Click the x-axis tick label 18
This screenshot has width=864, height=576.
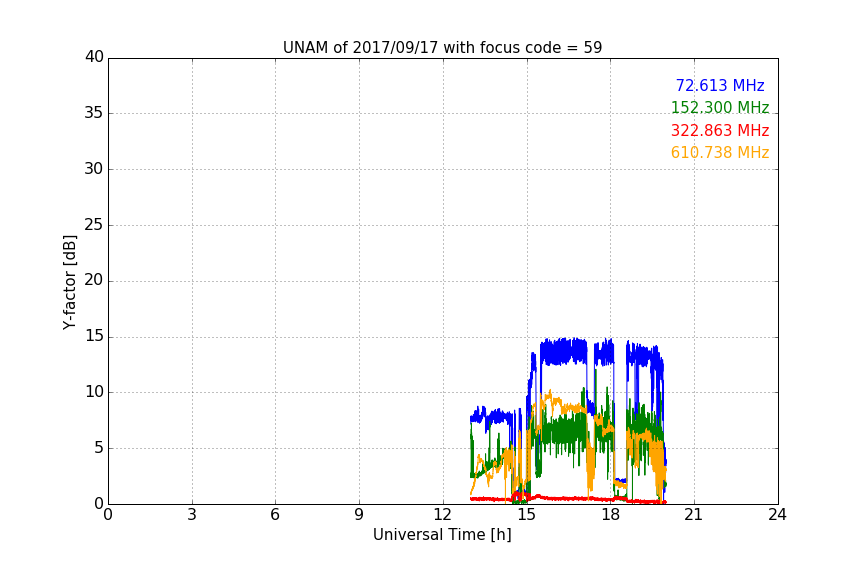[611, 515]
